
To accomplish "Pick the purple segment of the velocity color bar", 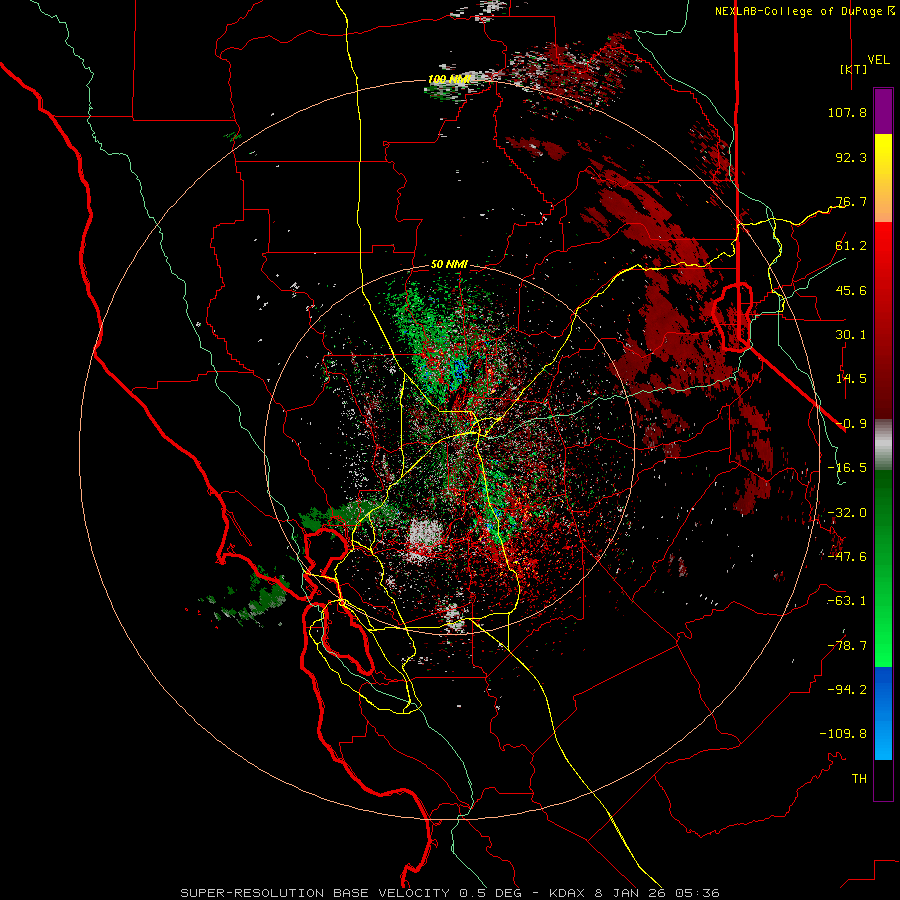I will click(883, 111).
